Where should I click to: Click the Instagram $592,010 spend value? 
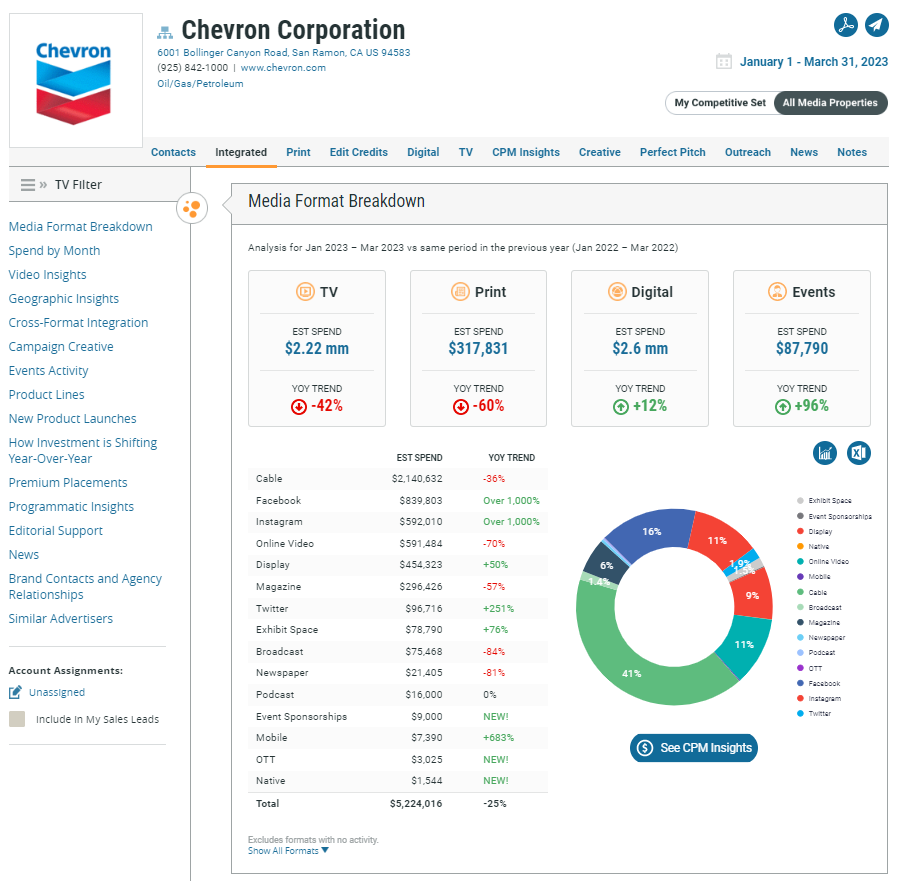[x=421, y=522]
